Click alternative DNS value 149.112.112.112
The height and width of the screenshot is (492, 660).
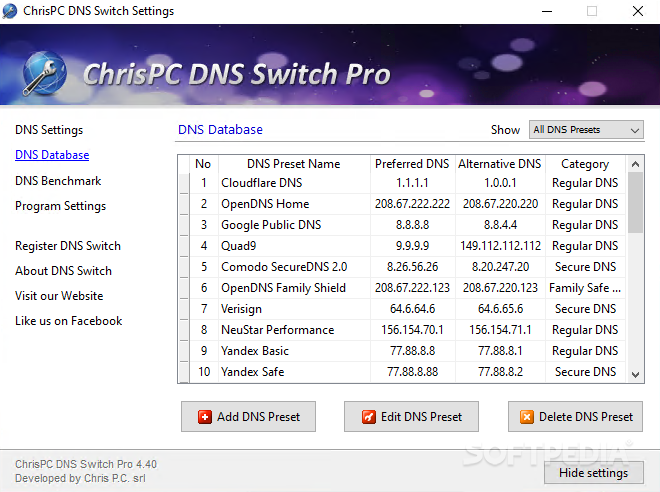500,246
